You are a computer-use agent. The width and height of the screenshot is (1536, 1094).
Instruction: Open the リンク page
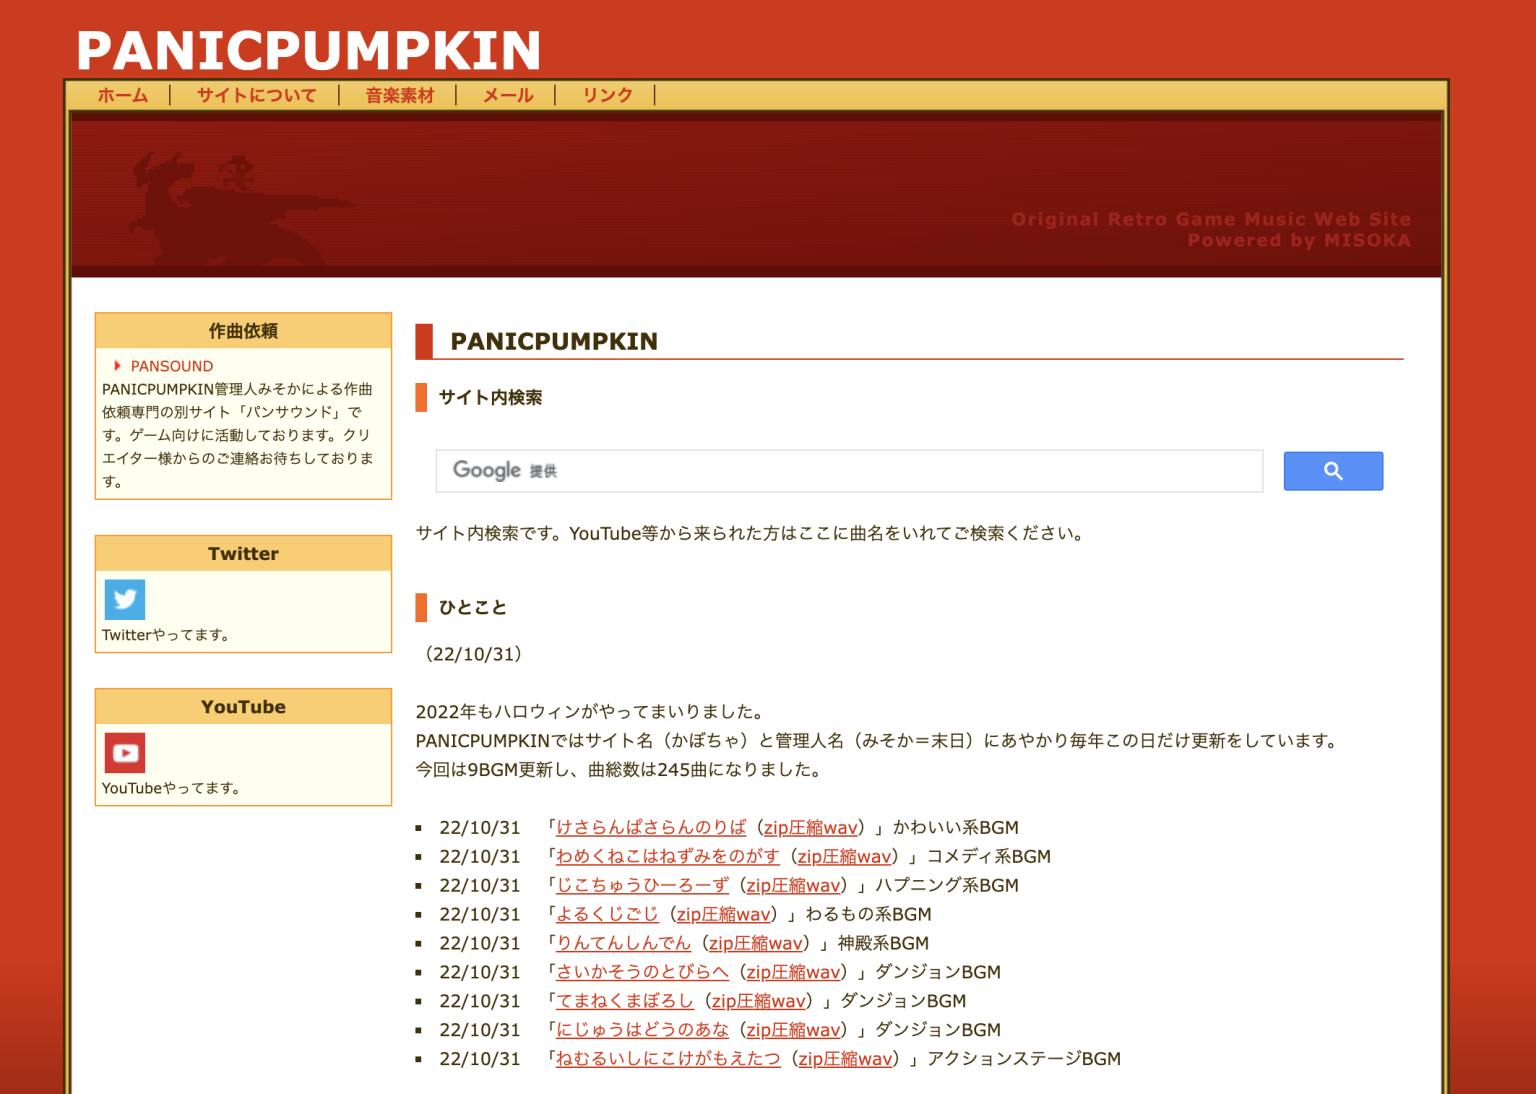click(x=607, y=94)
